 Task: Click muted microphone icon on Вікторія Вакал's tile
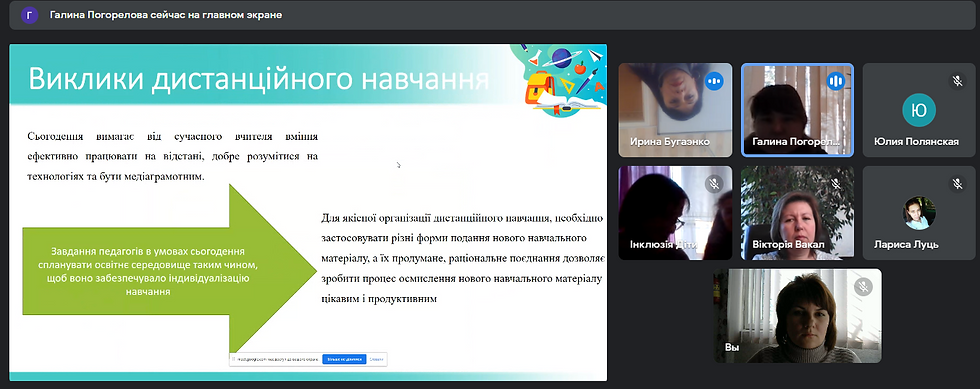(x=836, y=184)
